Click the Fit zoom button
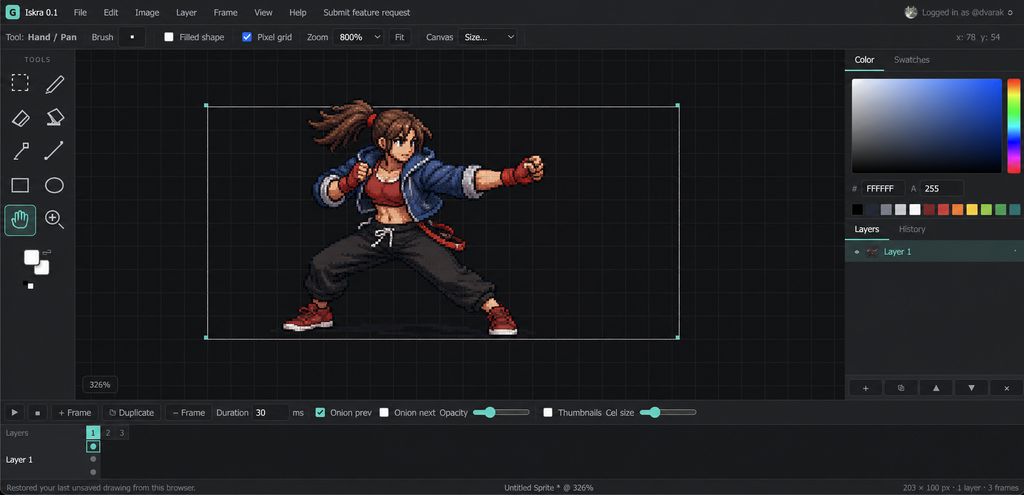 [x=400, y=37]
